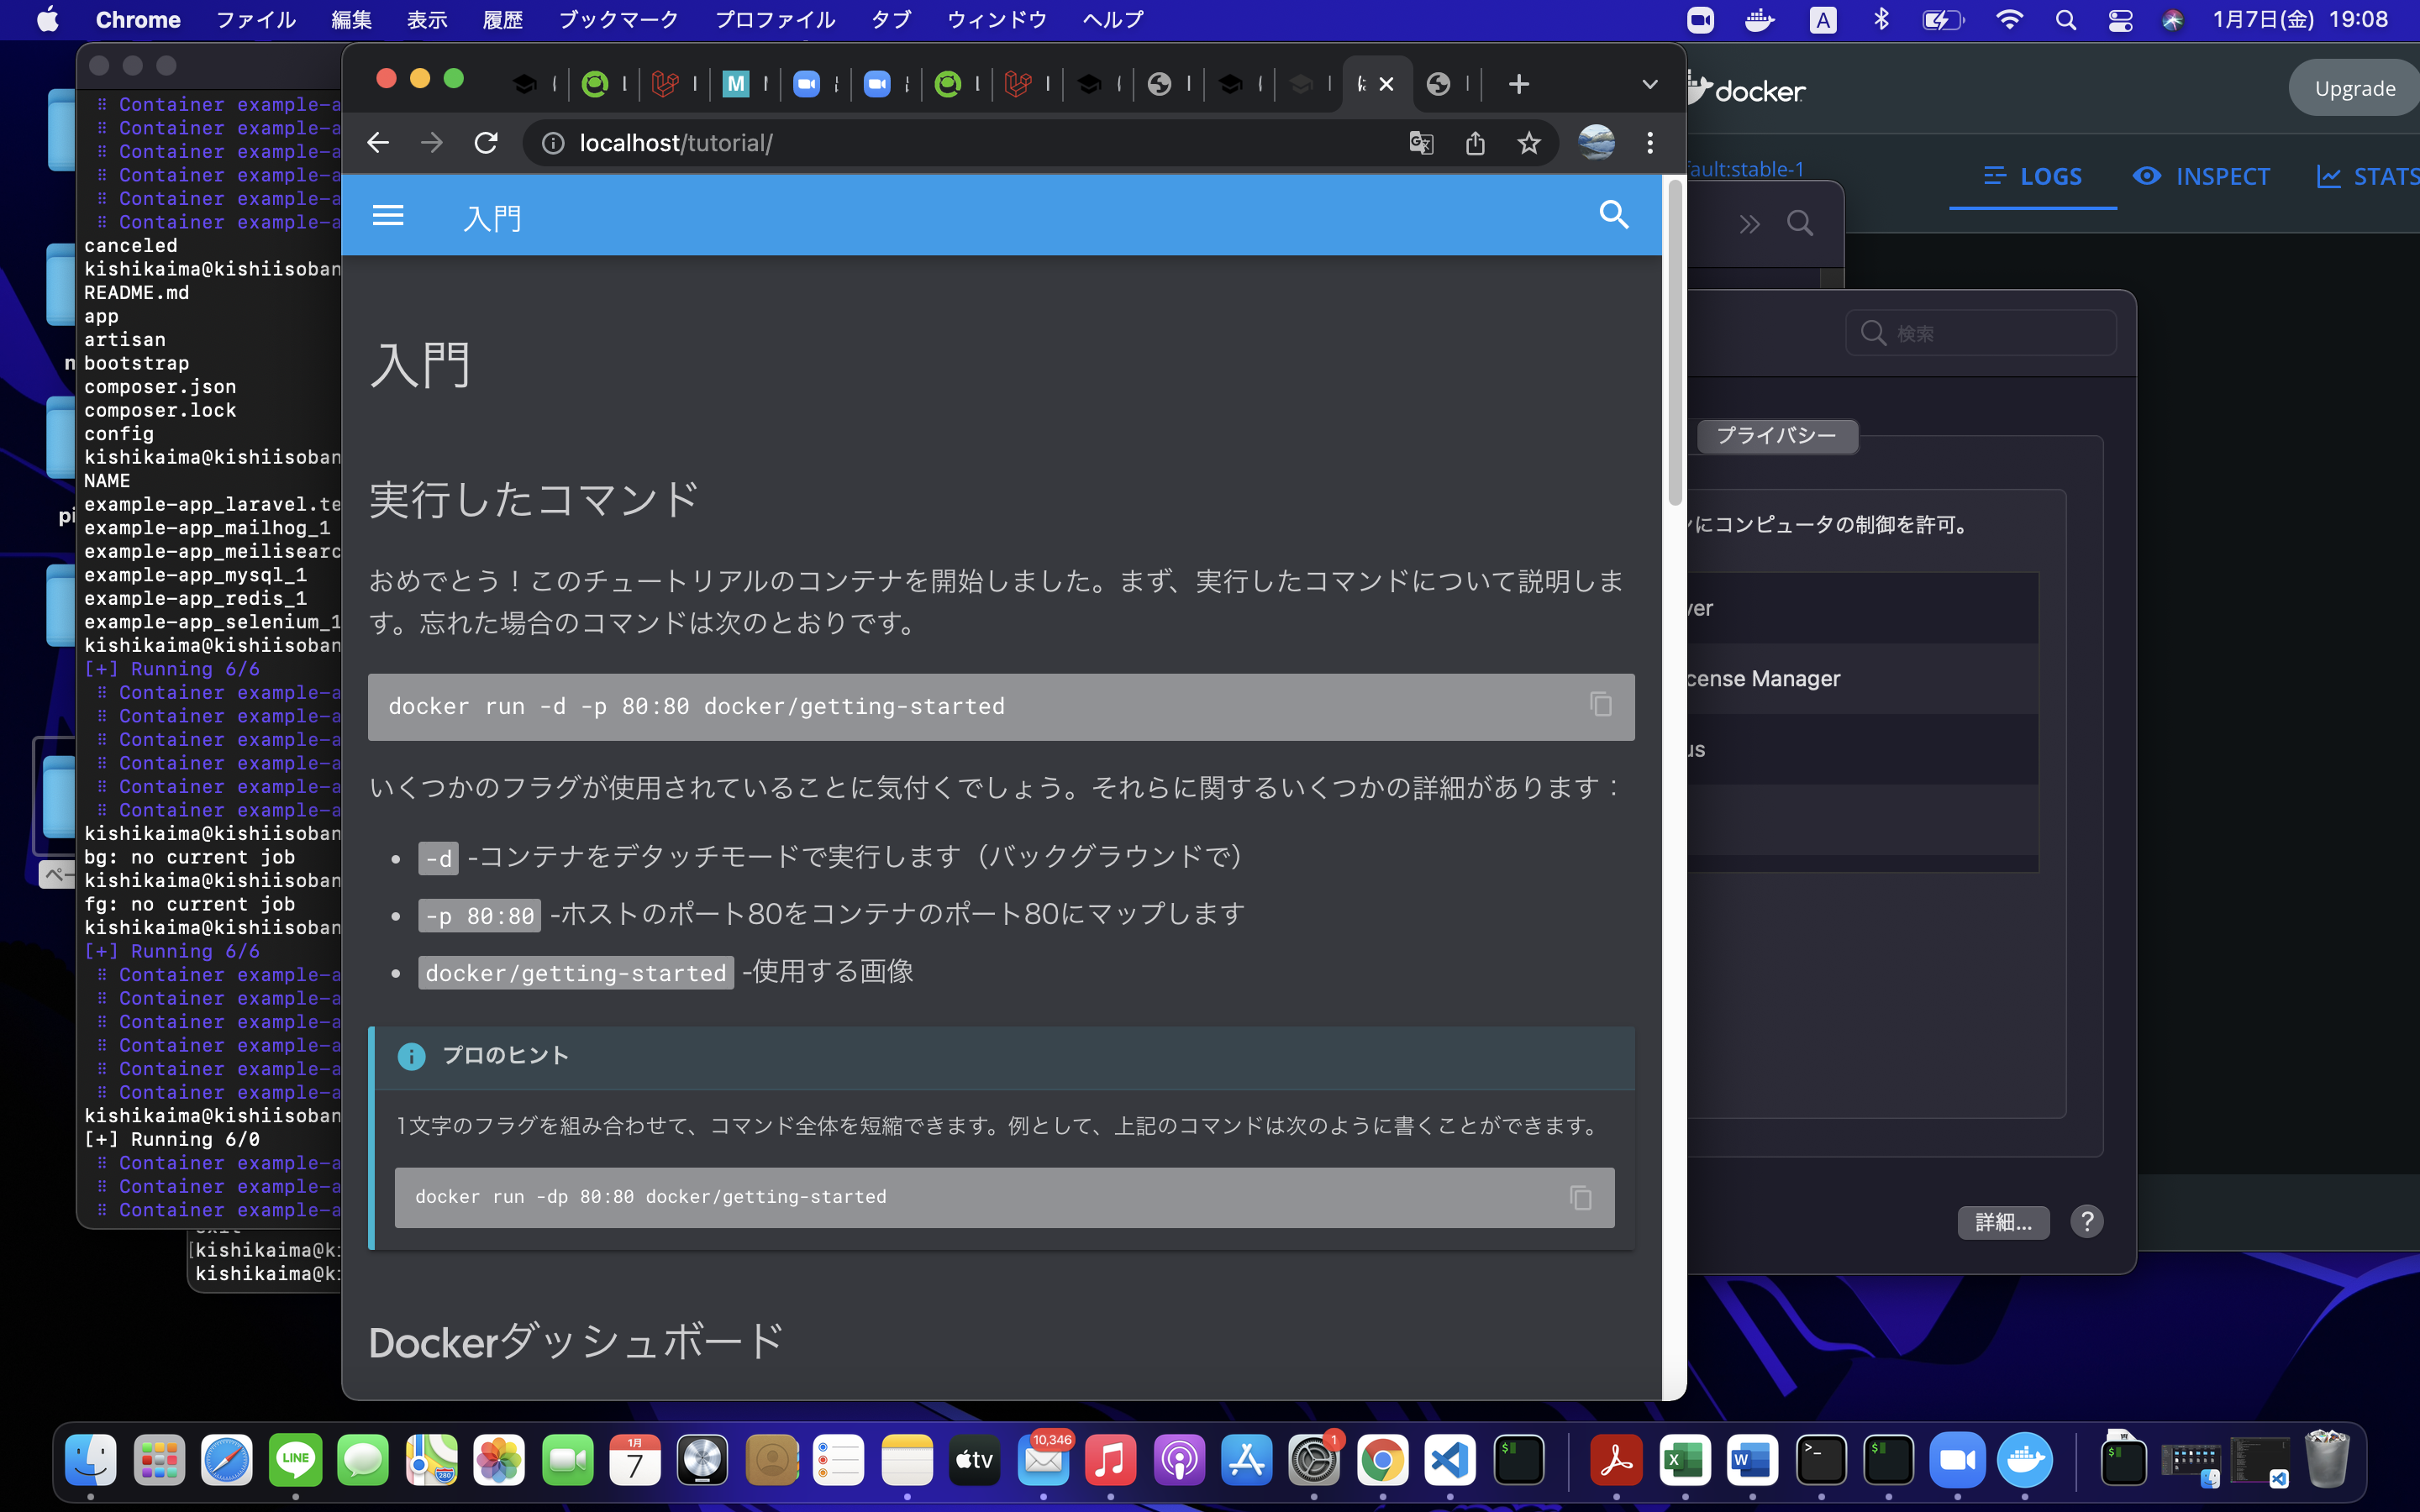Click copy icon for docker run command
The height and width of the screenshot is (1512, 2420).
click(1601, 704)
